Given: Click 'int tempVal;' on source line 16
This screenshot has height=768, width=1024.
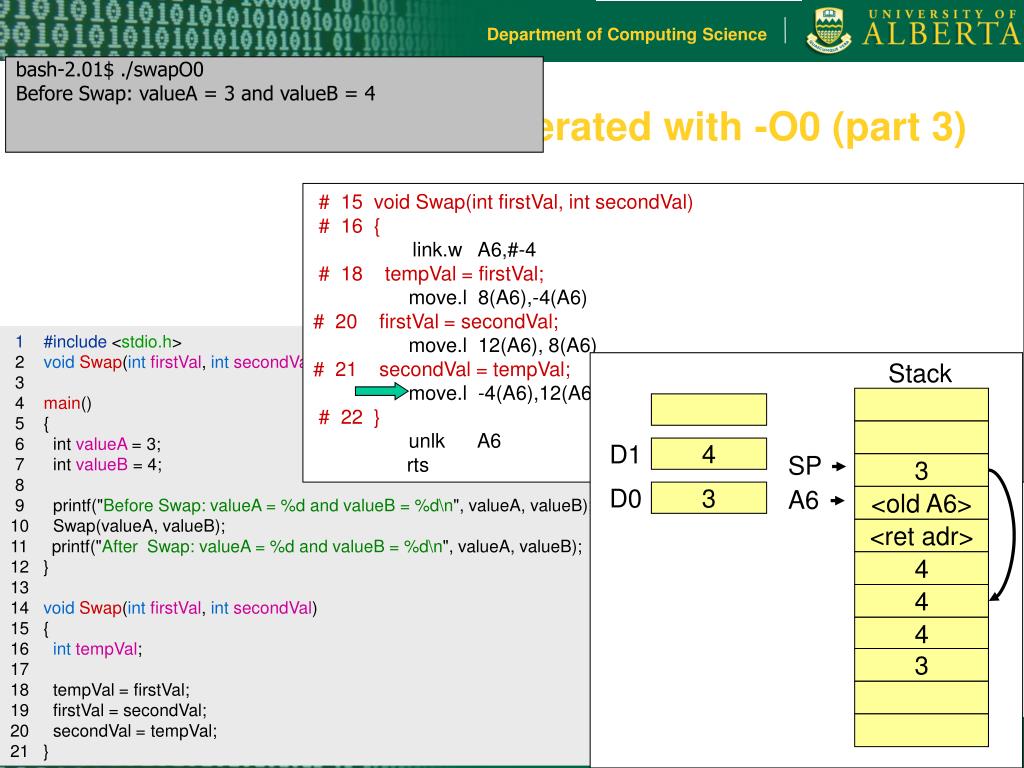Looking at the screenshot, I should coord(97,648).
